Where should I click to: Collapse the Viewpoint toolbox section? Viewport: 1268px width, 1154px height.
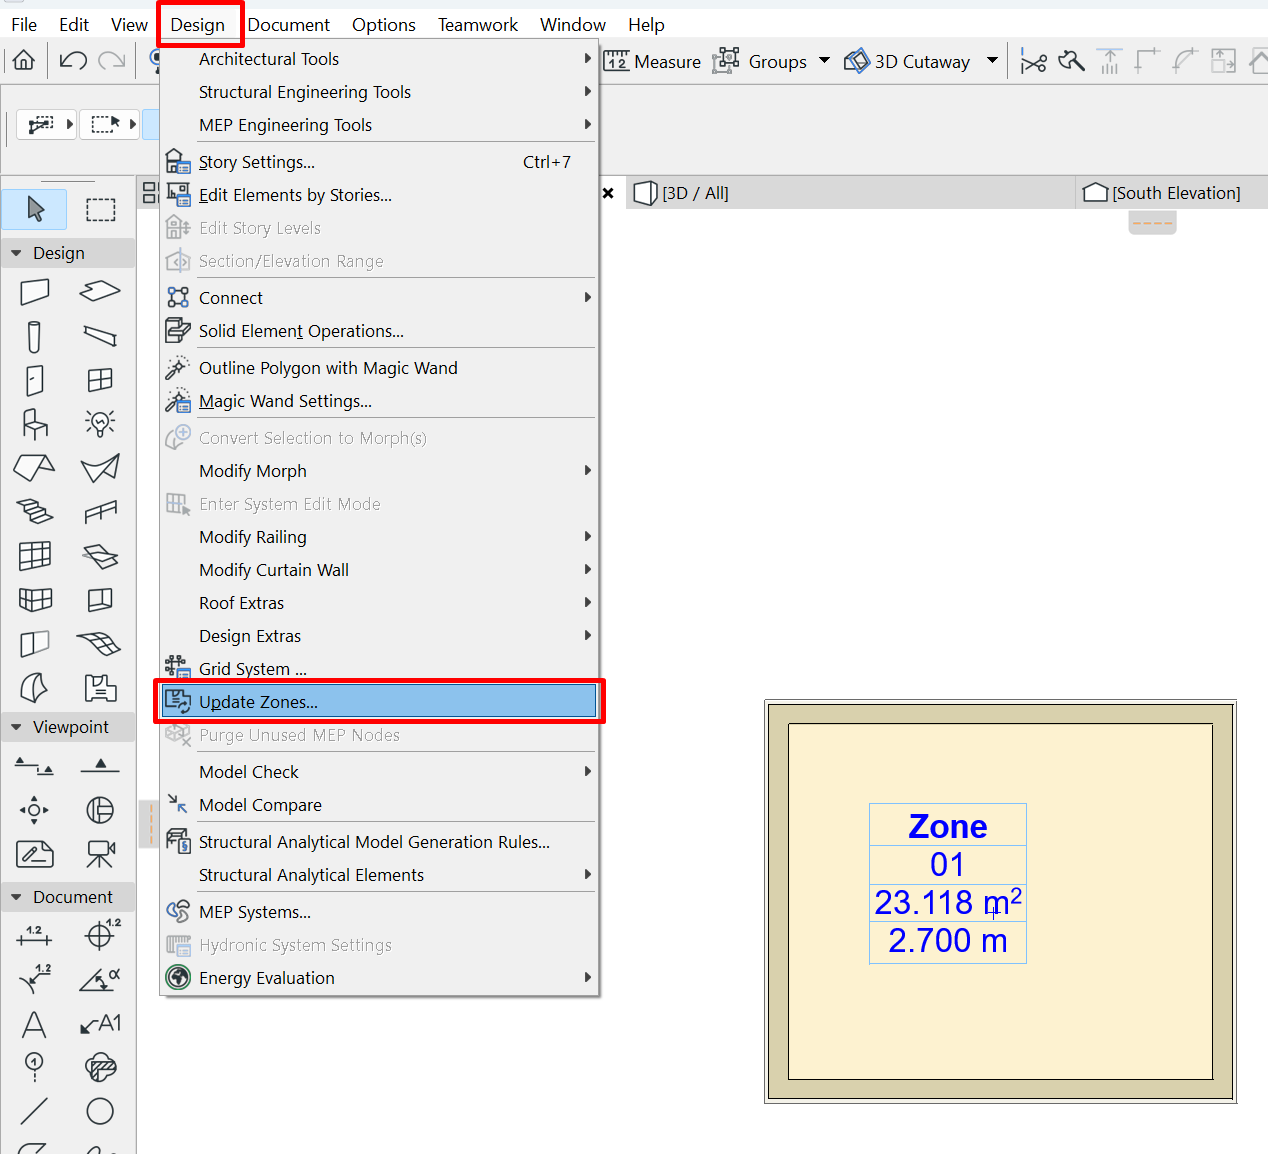[x=16, y=727]
